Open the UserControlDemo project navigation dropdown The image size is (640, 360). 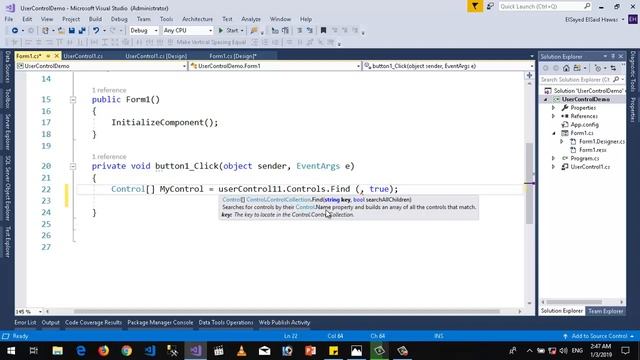(101, 66)
